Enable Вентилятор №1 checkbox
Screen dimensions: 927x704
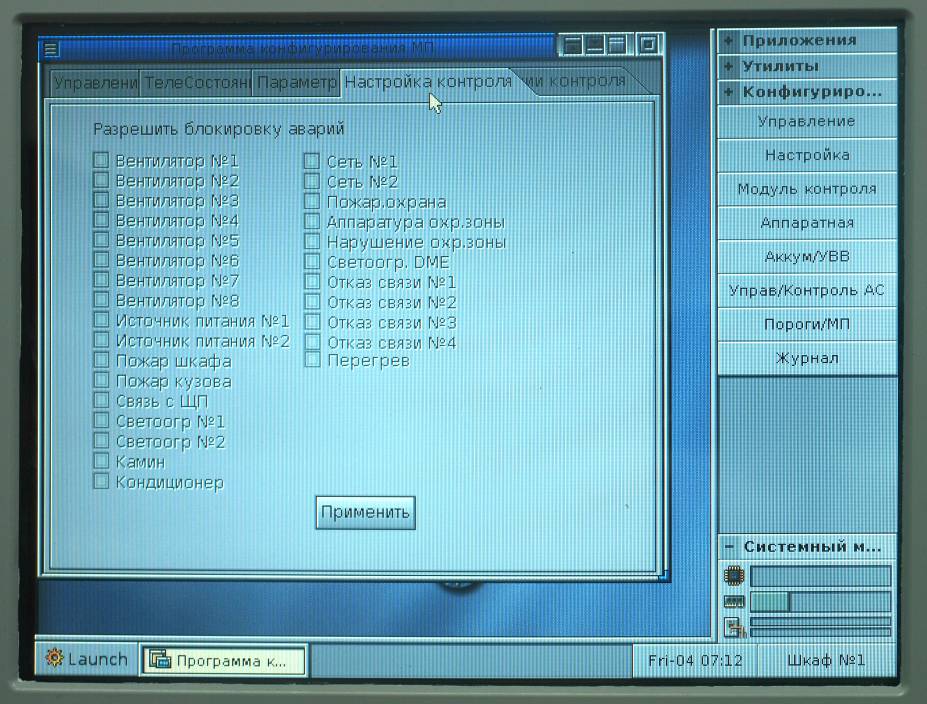point(101,160)
